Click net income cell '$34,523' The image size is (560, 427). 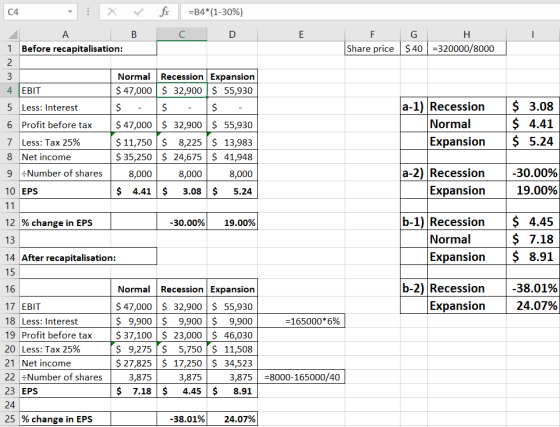pos(232,363)
